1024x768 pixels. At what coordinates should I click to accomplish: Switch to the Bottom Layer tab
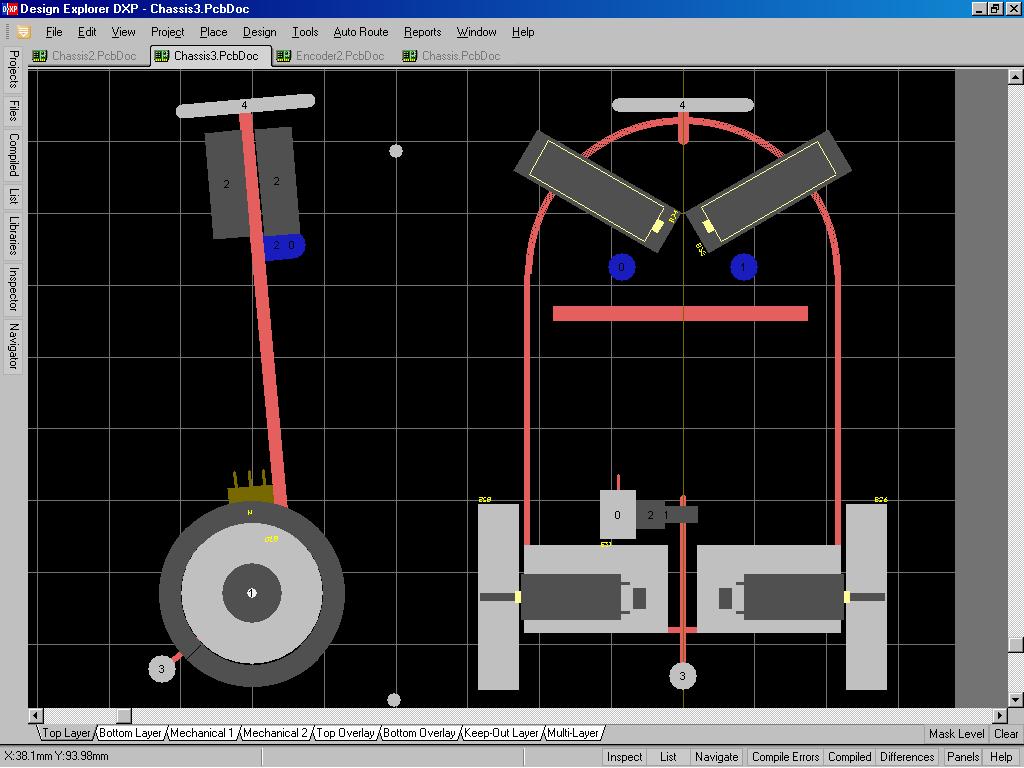pos(130,733)
